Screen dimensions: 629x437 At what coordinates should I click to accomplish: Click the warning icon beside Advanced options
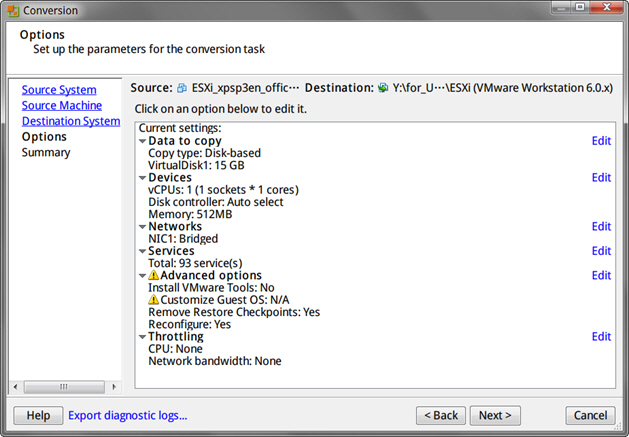point(154,275)
